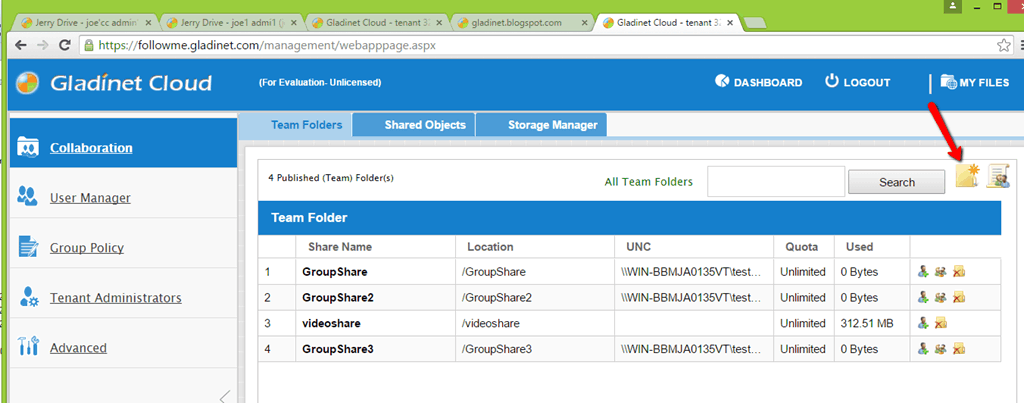This screenshot has width=1024, height=403.
Task: Open the team folder permissions report icon
Action: (x=998, y=177)
